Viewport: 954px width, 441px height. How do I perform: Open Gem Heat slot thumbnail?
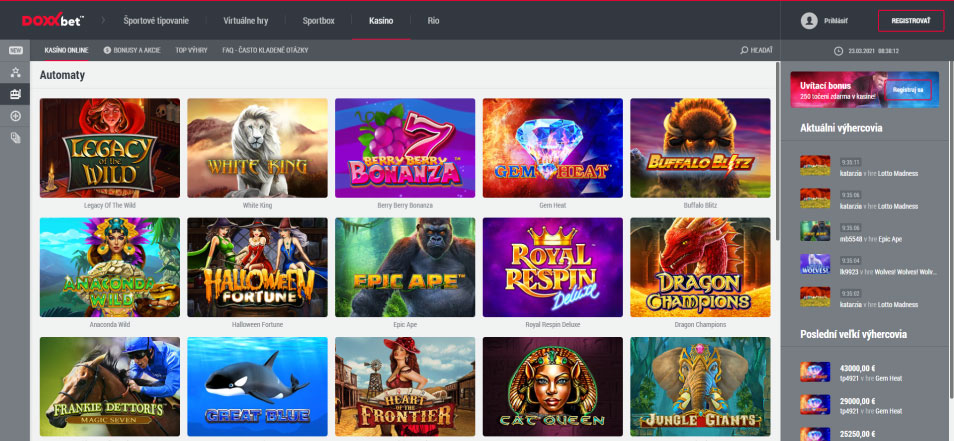[552, 148]
